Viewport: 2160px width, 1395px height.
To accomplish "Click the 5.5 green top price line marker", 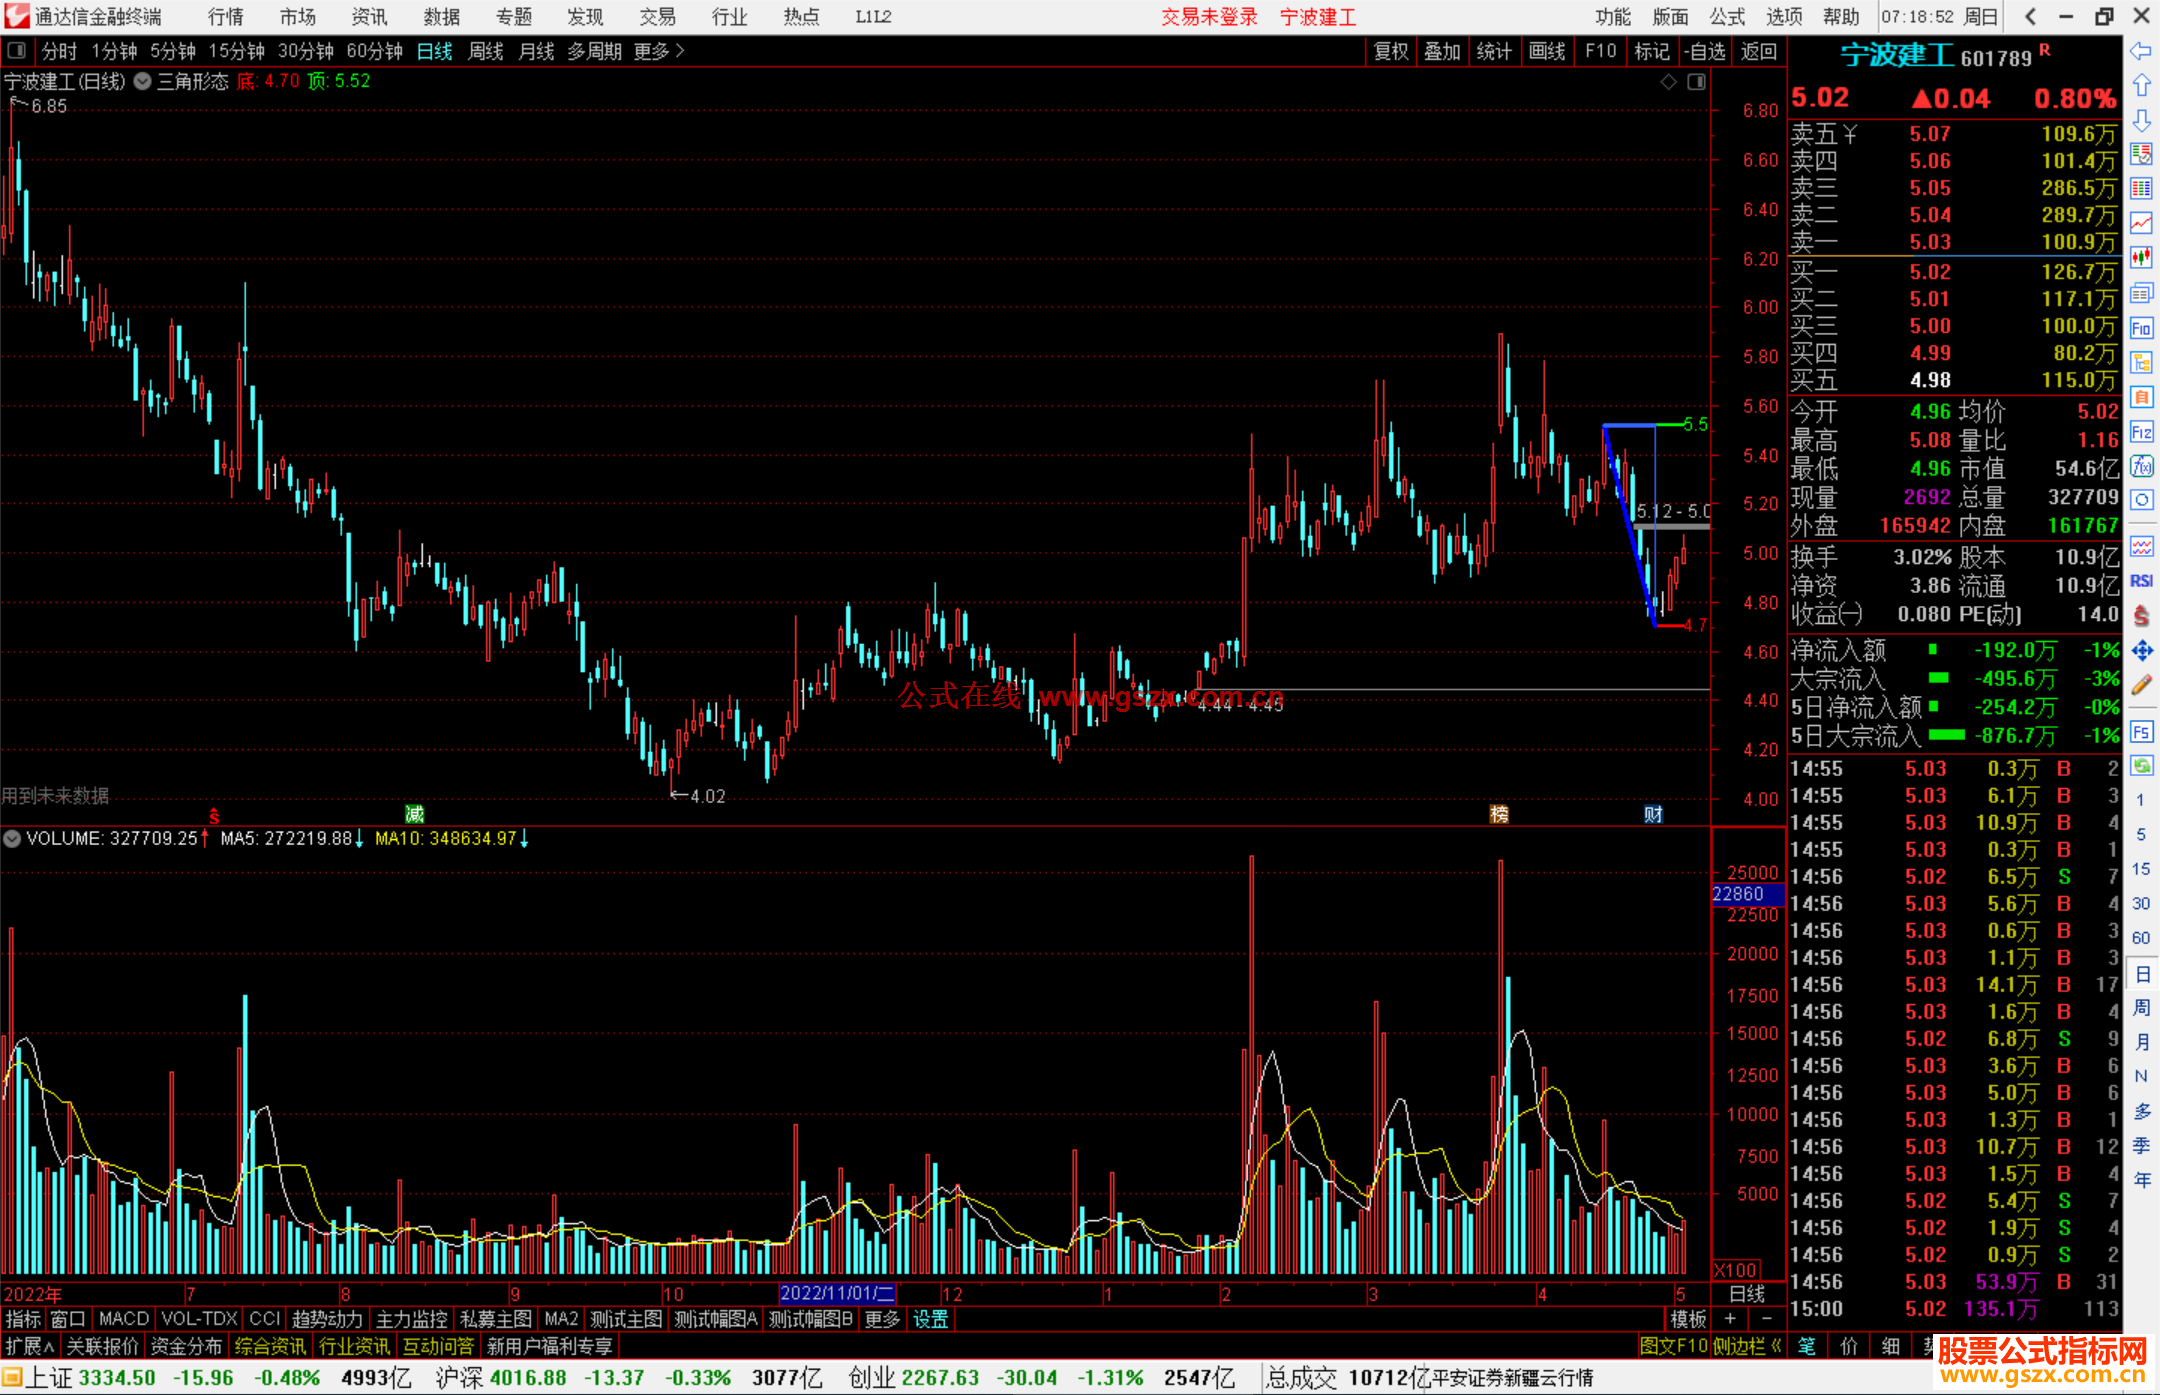I will pyautogui.click(x=1695, y=425).
